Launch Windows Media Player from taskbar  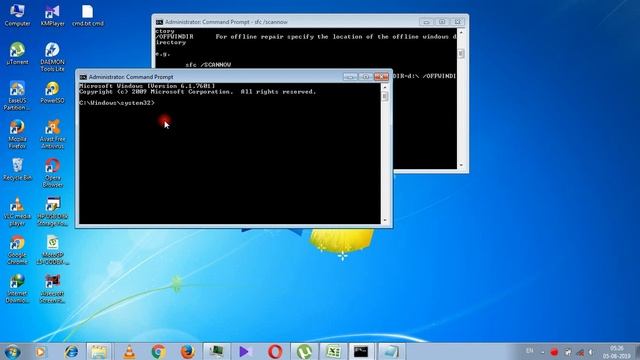coord(40,352)
